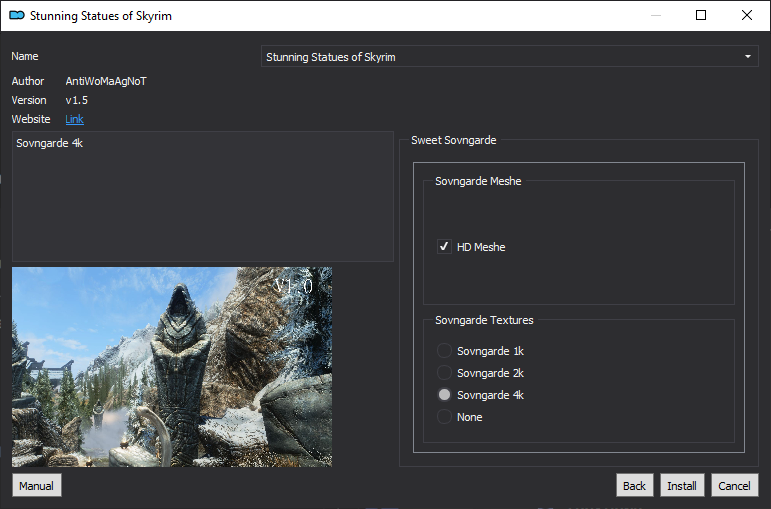Image resolution: width=771 pixels, height=509 pixels.
Task: Close the Stunning Statues of Skyrim window
Action: 747,15
